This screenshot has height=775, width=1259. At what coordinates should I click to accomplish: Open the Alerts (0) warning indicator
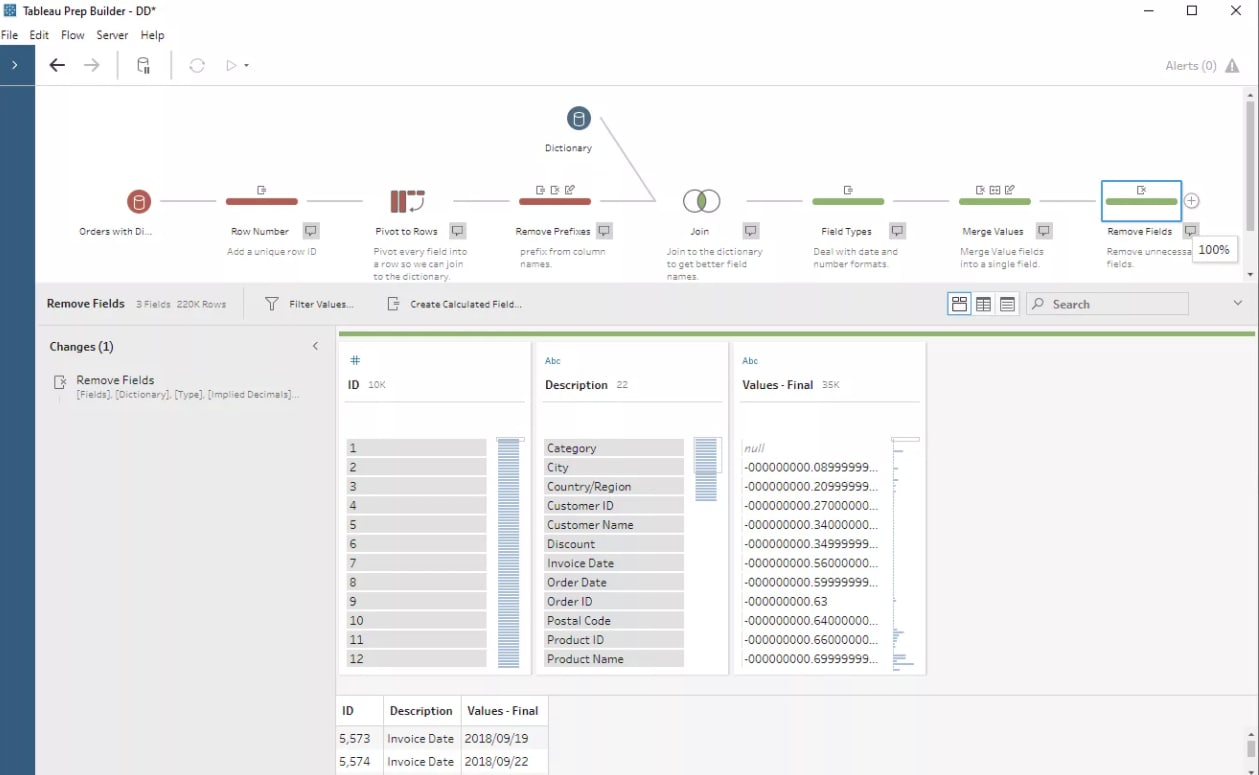tap(1204, 66)
